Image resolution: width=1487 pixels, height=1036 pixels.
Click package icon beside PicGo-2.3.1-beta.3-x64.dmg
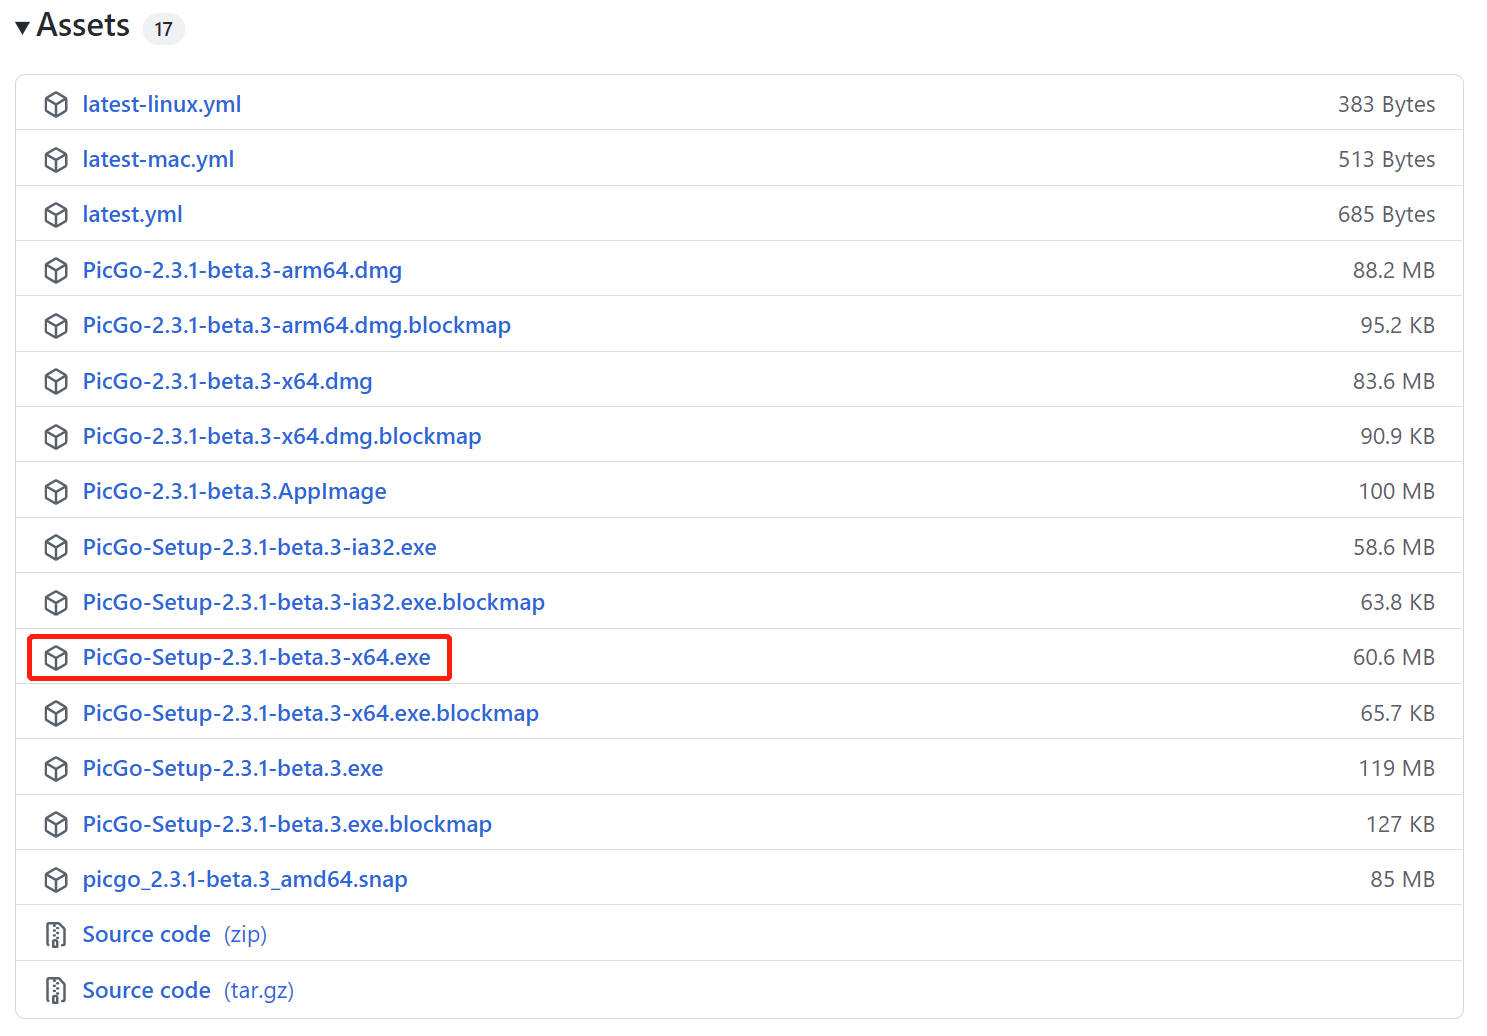(x=56, y=381)
